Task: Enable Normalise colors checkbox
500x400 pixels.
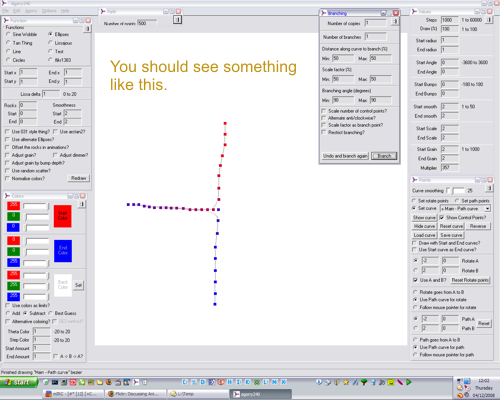Action: [7, 179]
